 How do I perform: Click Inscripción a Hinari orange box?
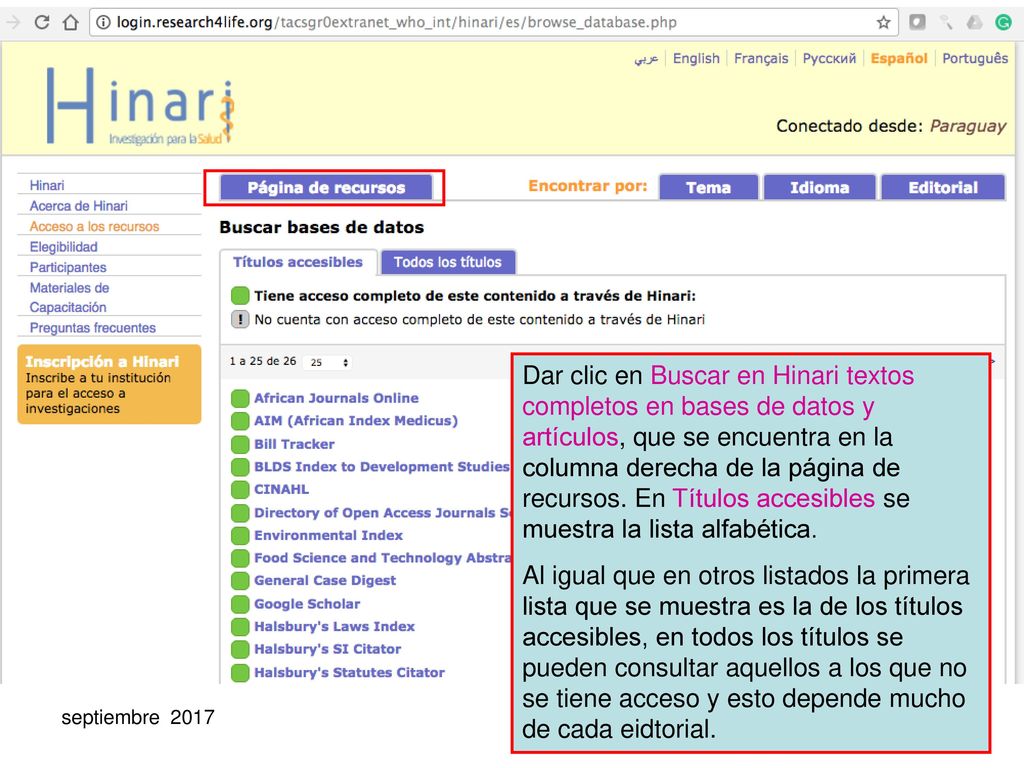tap(109, 384)
